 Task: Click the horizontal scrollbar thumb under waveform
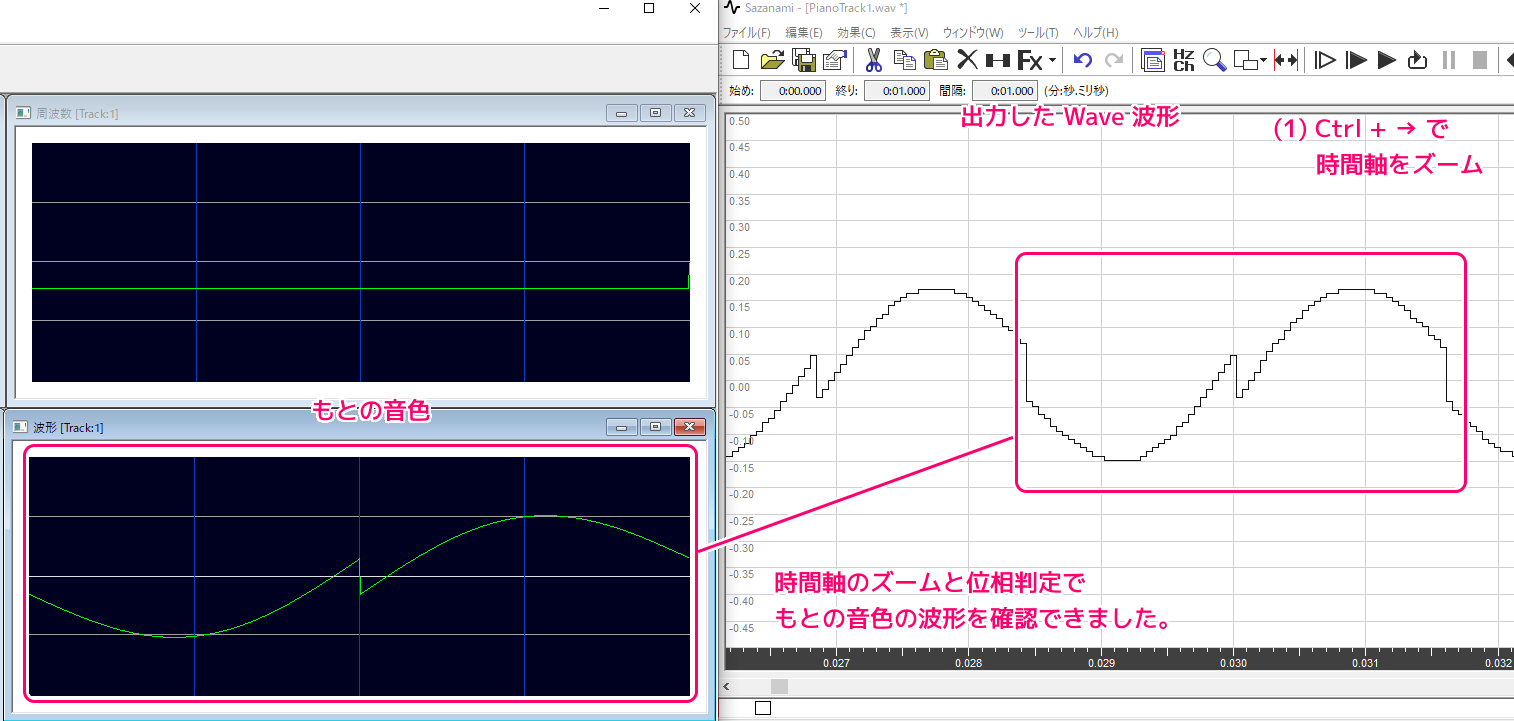pyautogui.click(x=779, y=686)
